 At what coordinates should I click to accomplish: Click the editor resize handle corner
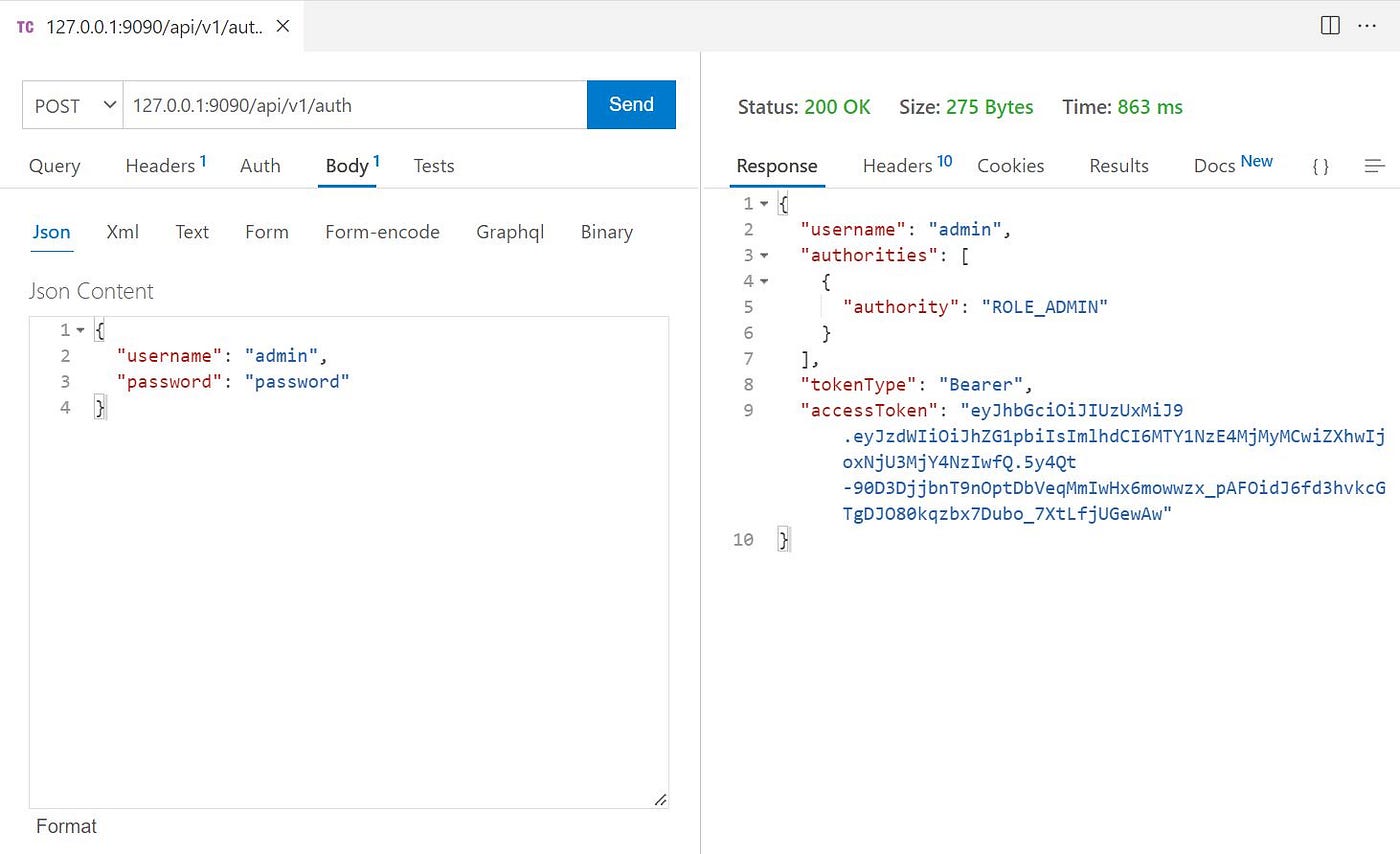(660, 799)
